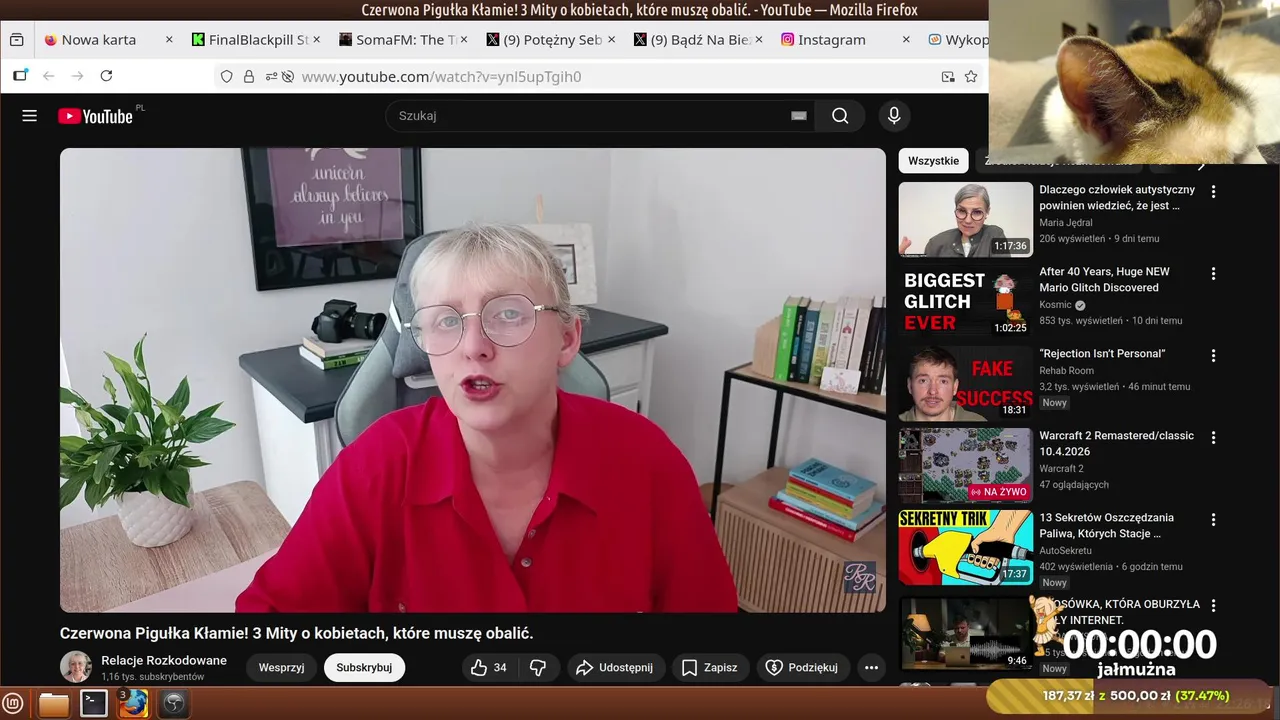This screenshot has width=1280, height=720.
Task: Open options for Warcraft 2 Remastered video
Action: 1214,437
